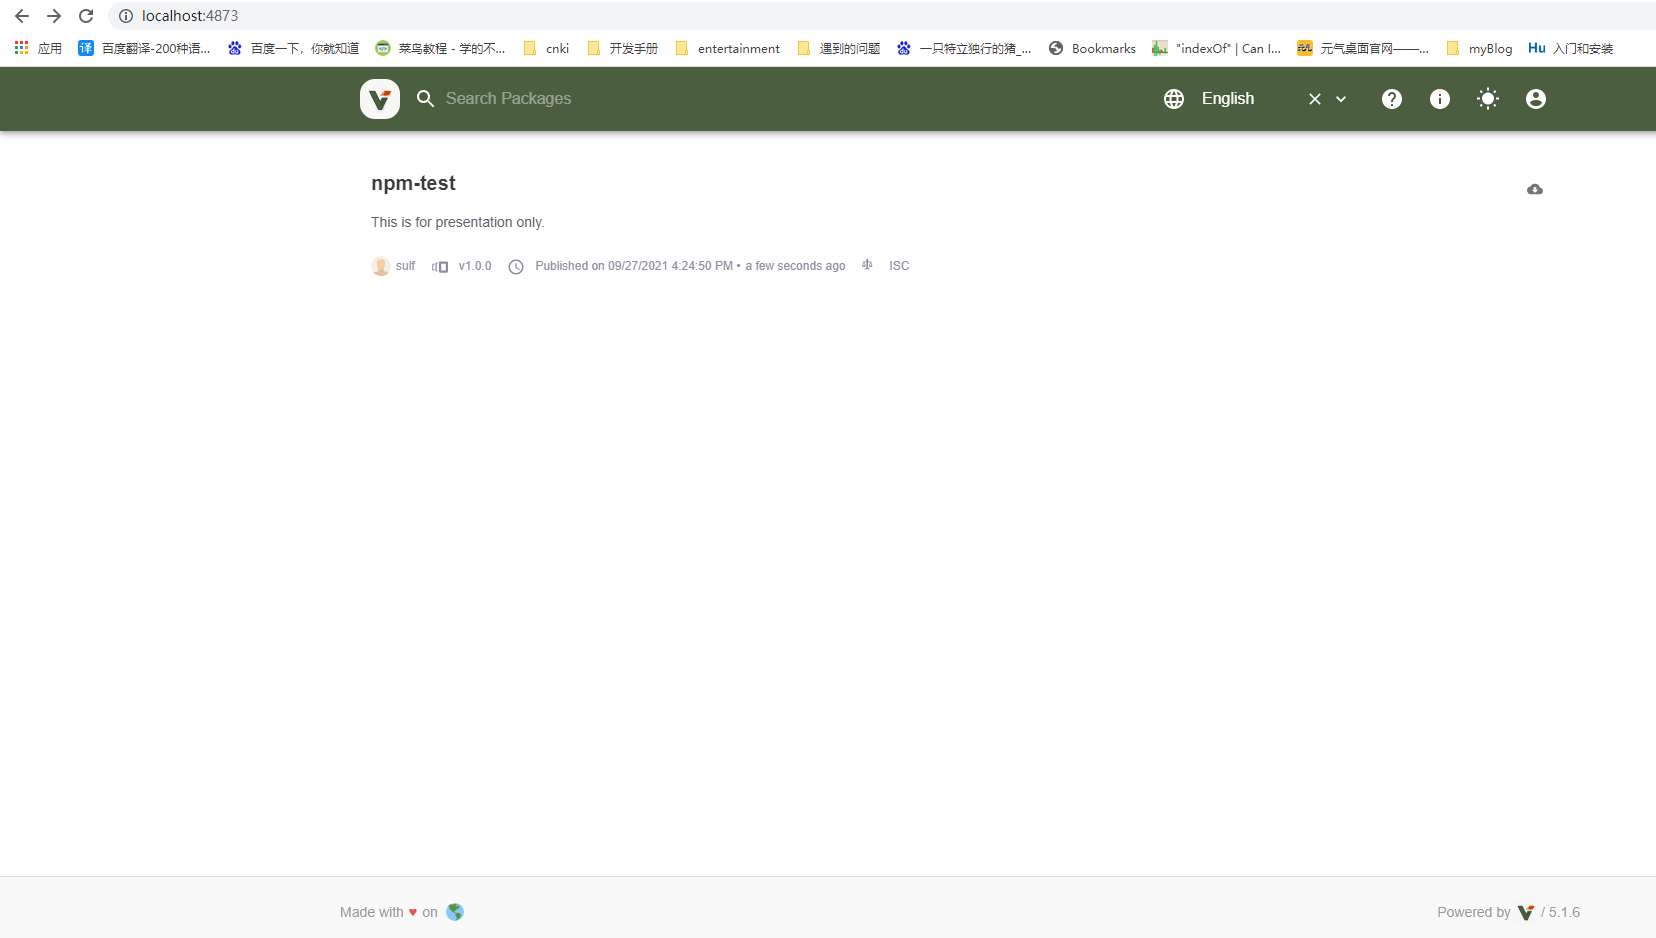This screenshot has height=938, width=1656.
Task: Reload the page in browser
Action: [86, 16]
